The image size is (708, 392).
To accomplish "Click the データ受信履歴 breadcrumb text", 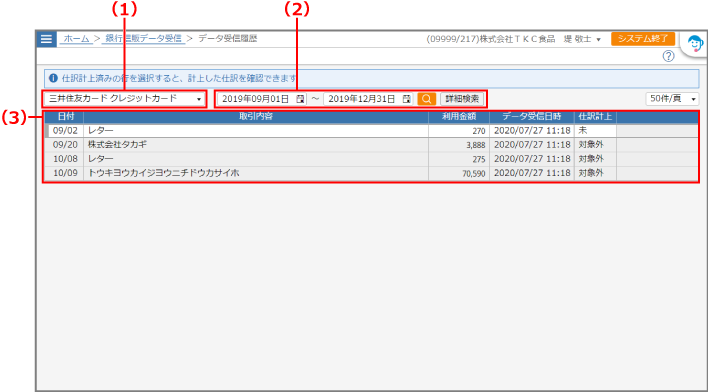I will coord(228,39).
